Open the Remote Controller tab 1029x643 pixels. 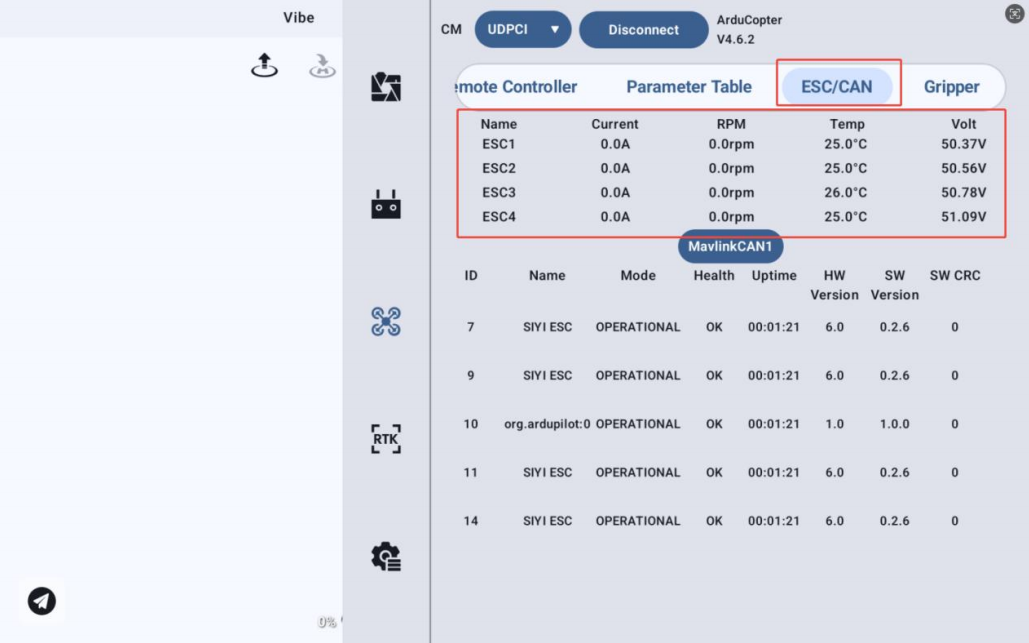[518, 86]
